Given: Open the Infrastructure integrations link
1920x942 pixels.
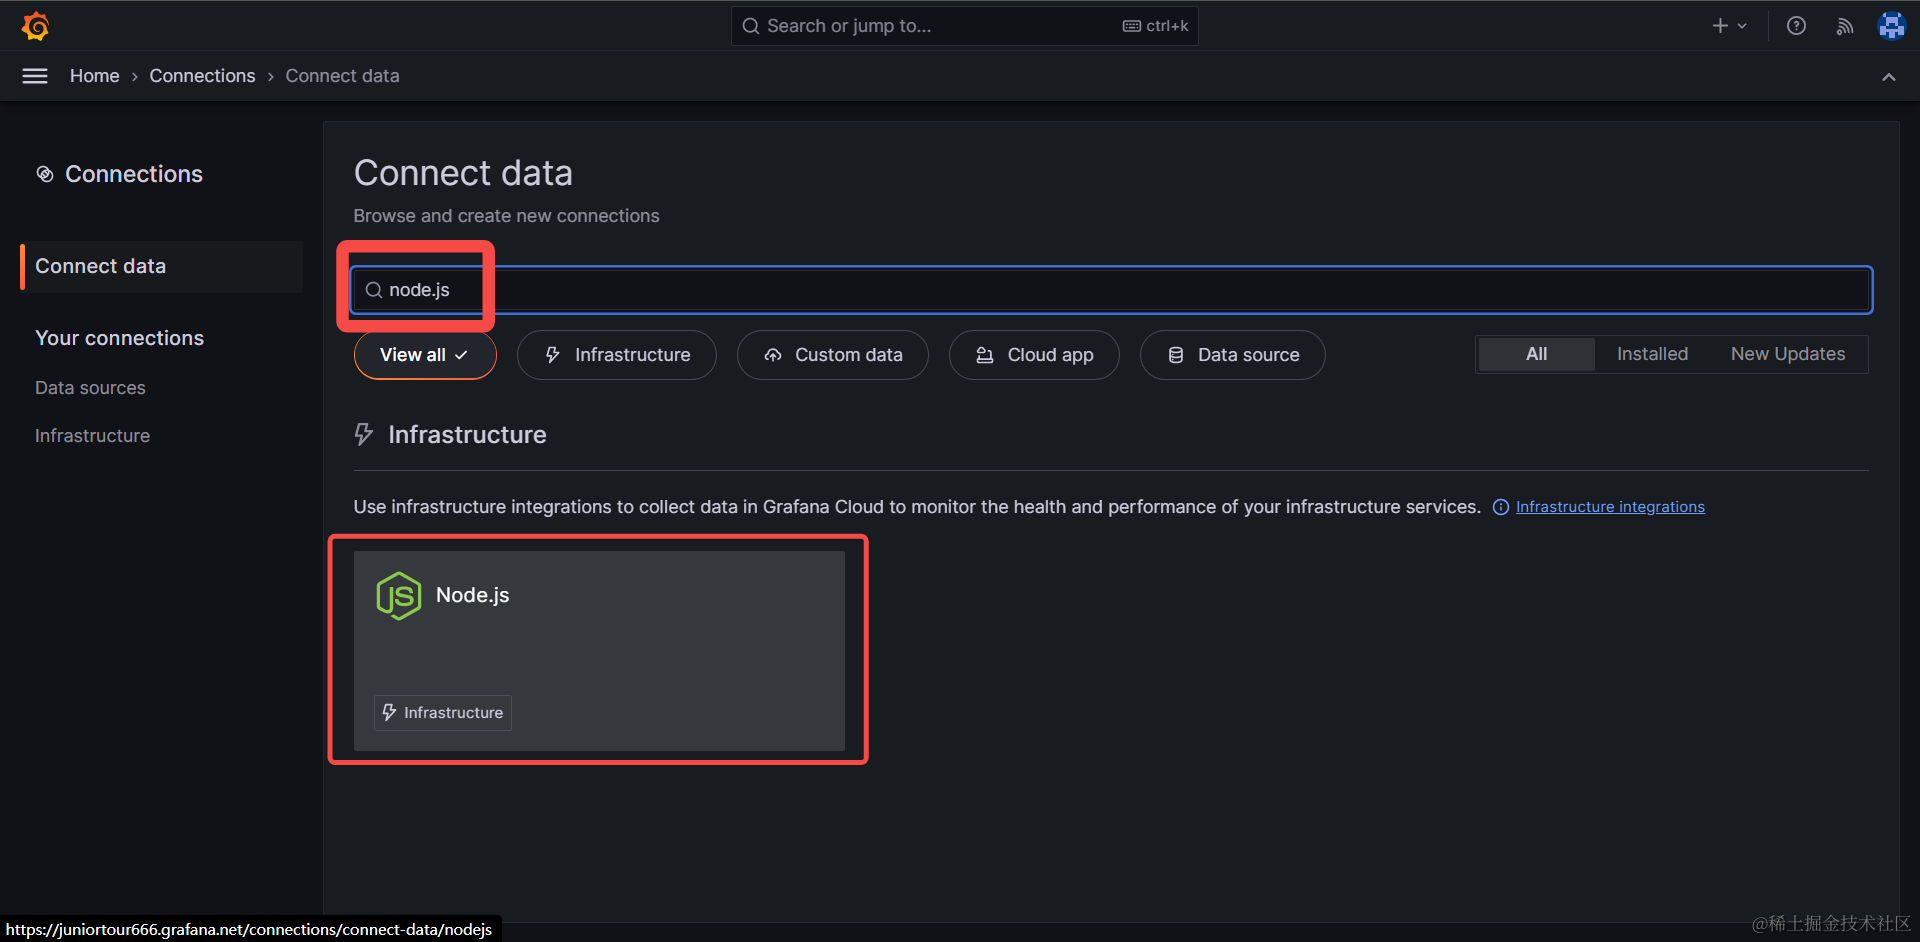Looking at the screenshot, I should point(1609,507).
